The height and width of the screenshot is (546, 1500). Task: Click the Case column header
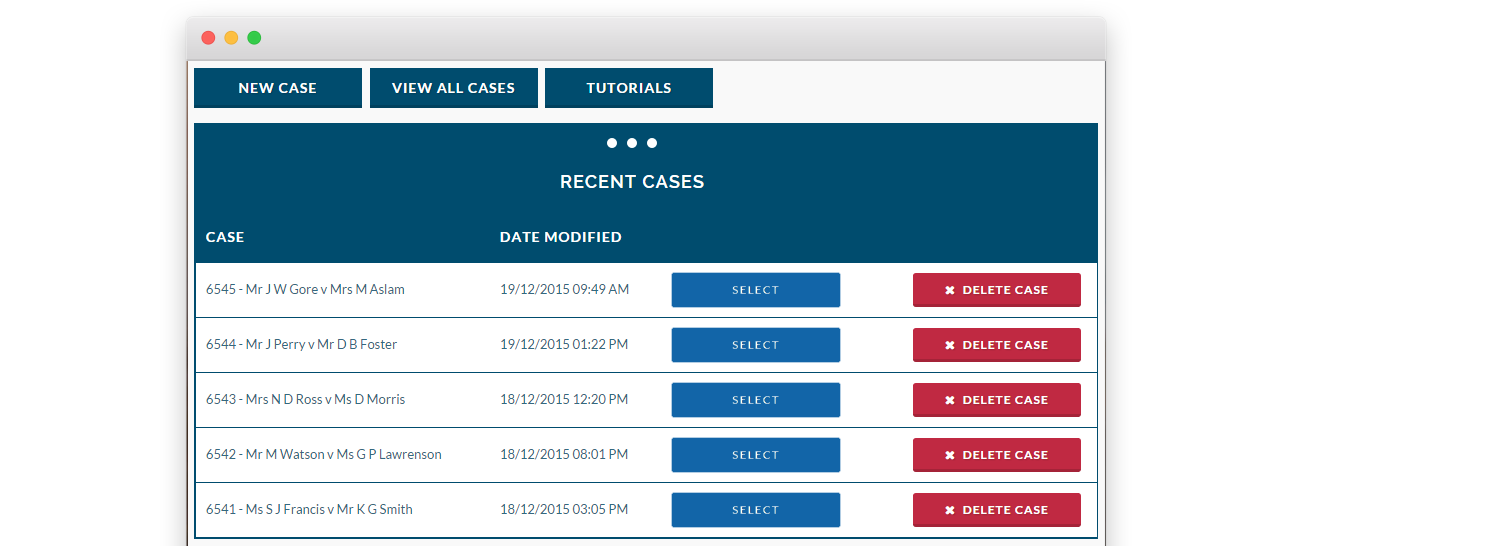click(x=225, y=237)
